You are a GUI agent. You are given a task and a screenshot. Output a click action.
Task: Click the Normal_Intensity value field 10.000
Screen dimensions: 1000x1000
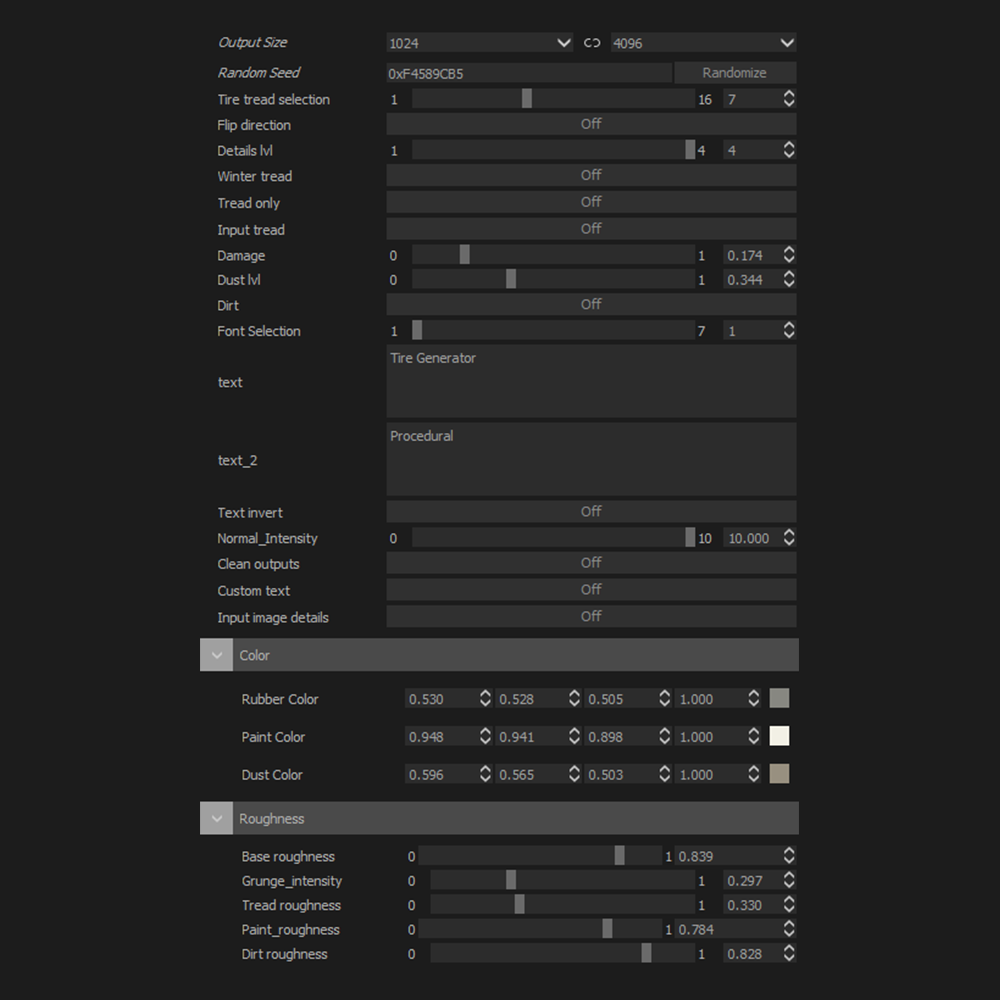coord(753,538)
